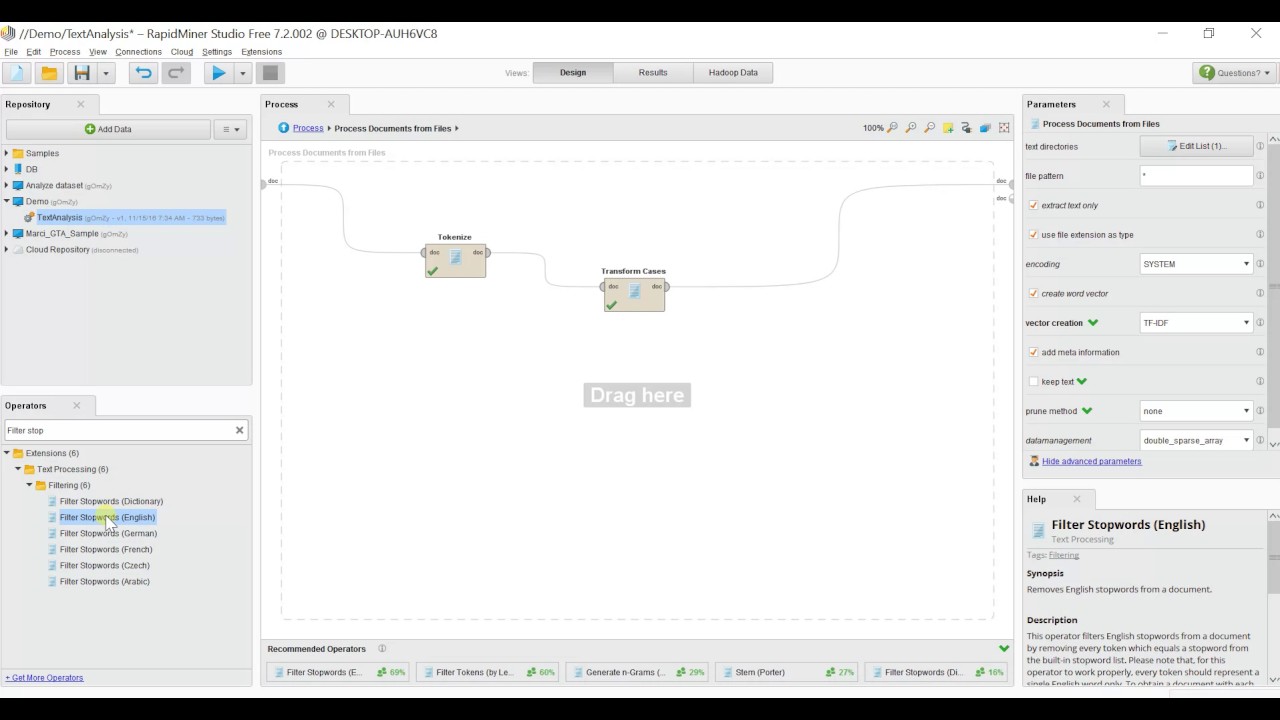Image resolution: width=1280 pixels, height=720 pixels.
Task: Select Filter Stopwords (Dictionary) operator
Action: pos(111,501)
